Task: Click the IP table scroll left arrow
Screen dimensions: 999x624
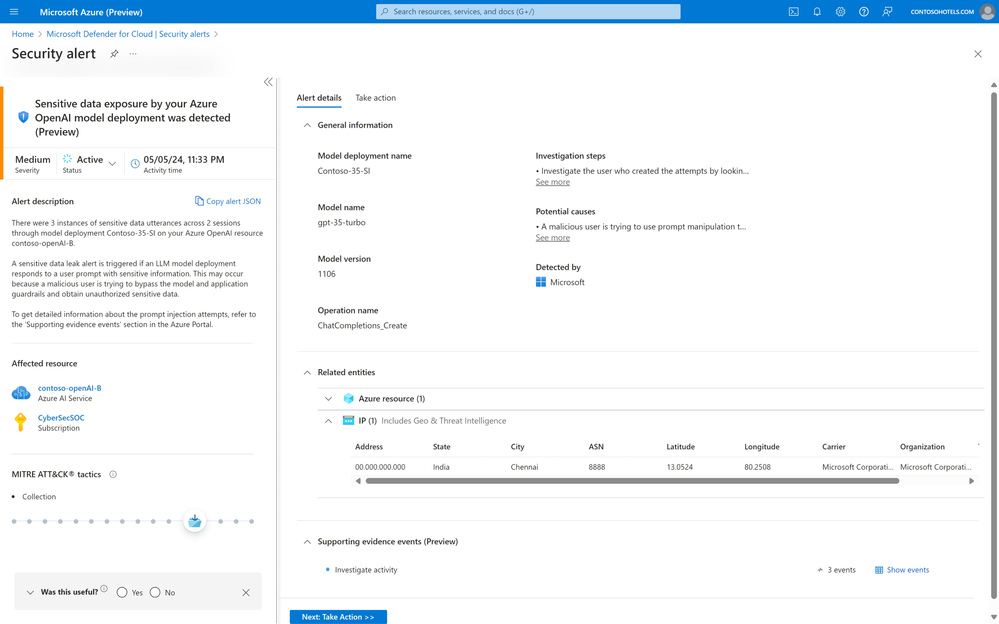Action: [x=358, y=481]
